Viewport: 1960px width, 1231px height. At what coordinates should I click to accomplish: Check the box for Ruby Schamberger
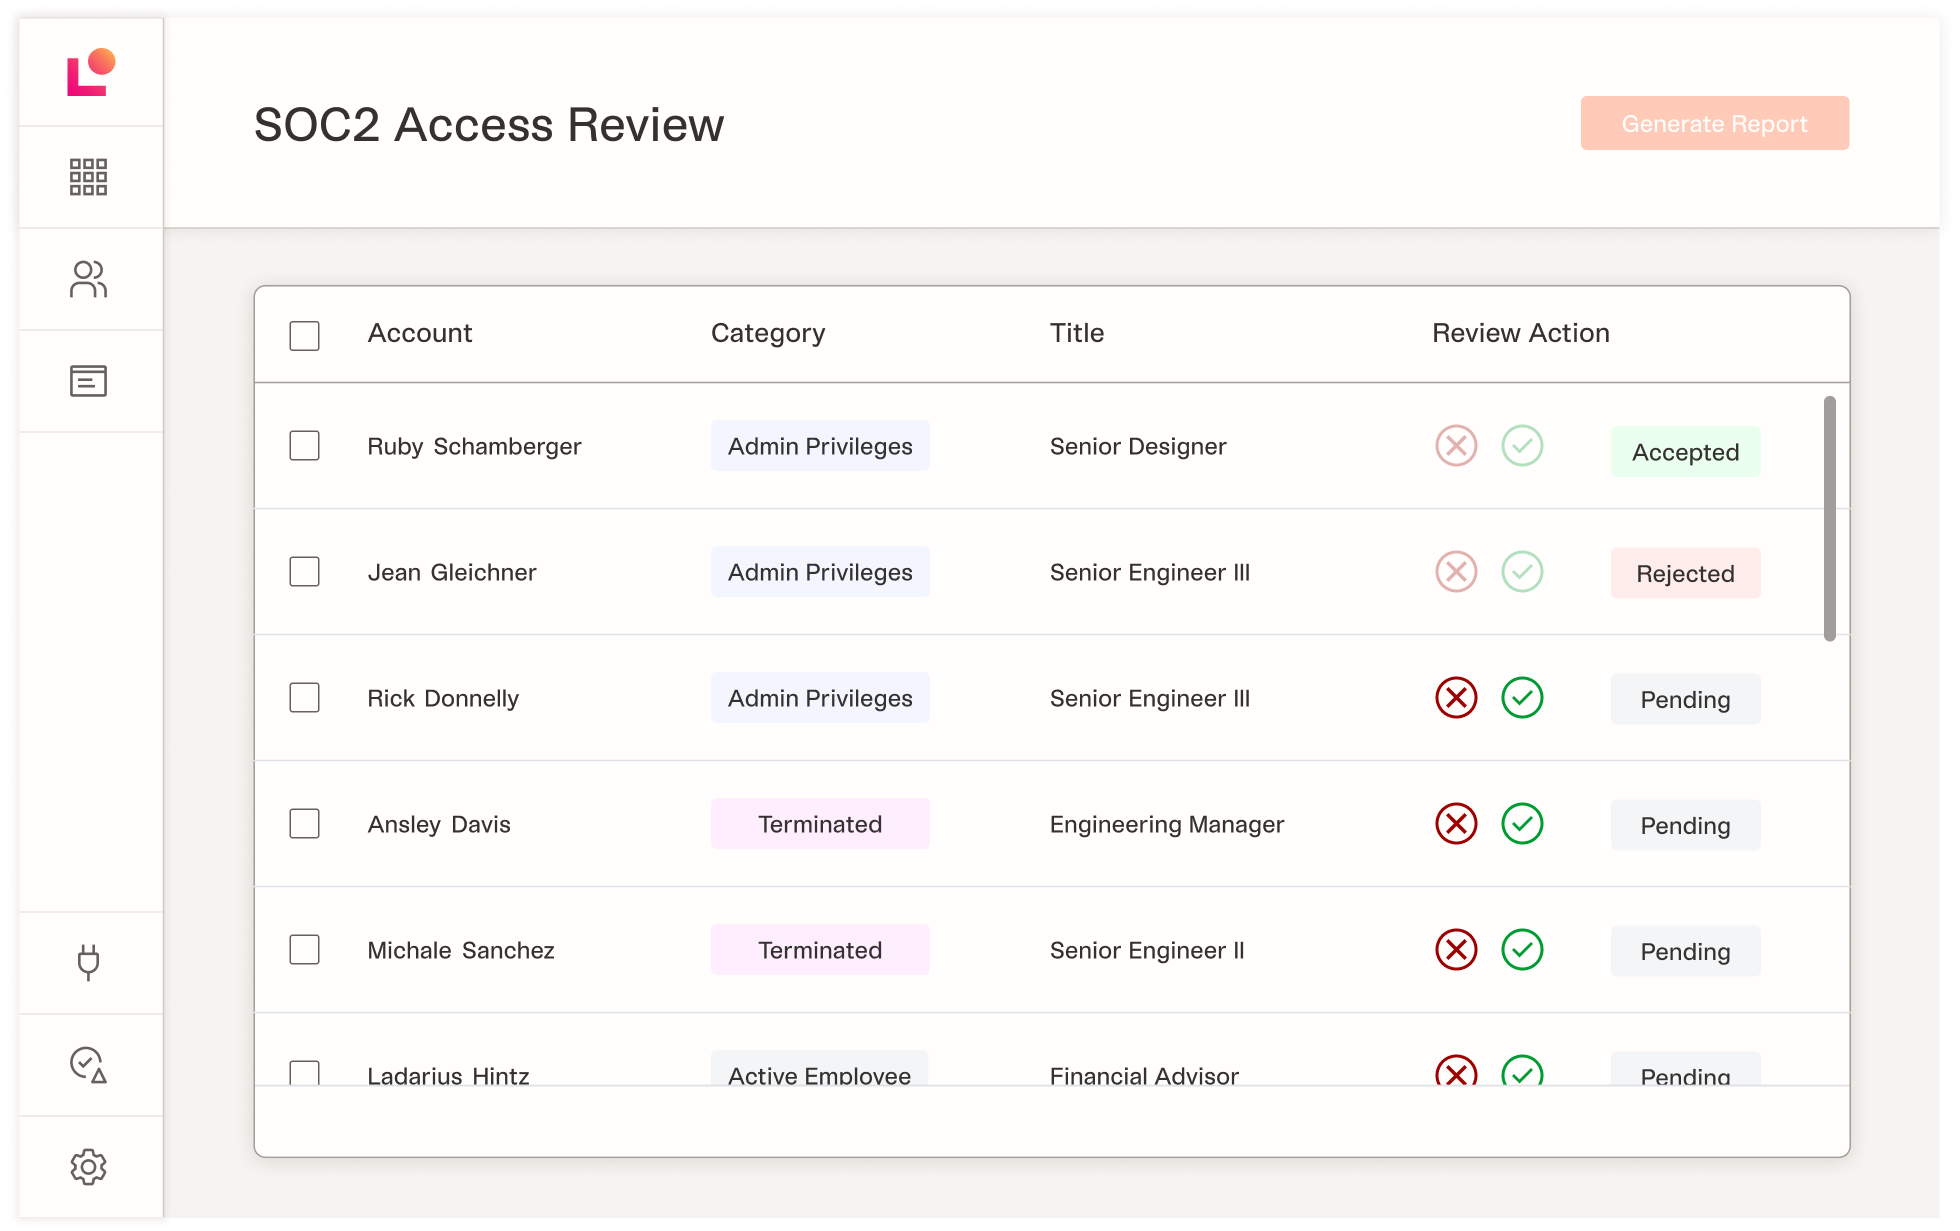(304, 446)
